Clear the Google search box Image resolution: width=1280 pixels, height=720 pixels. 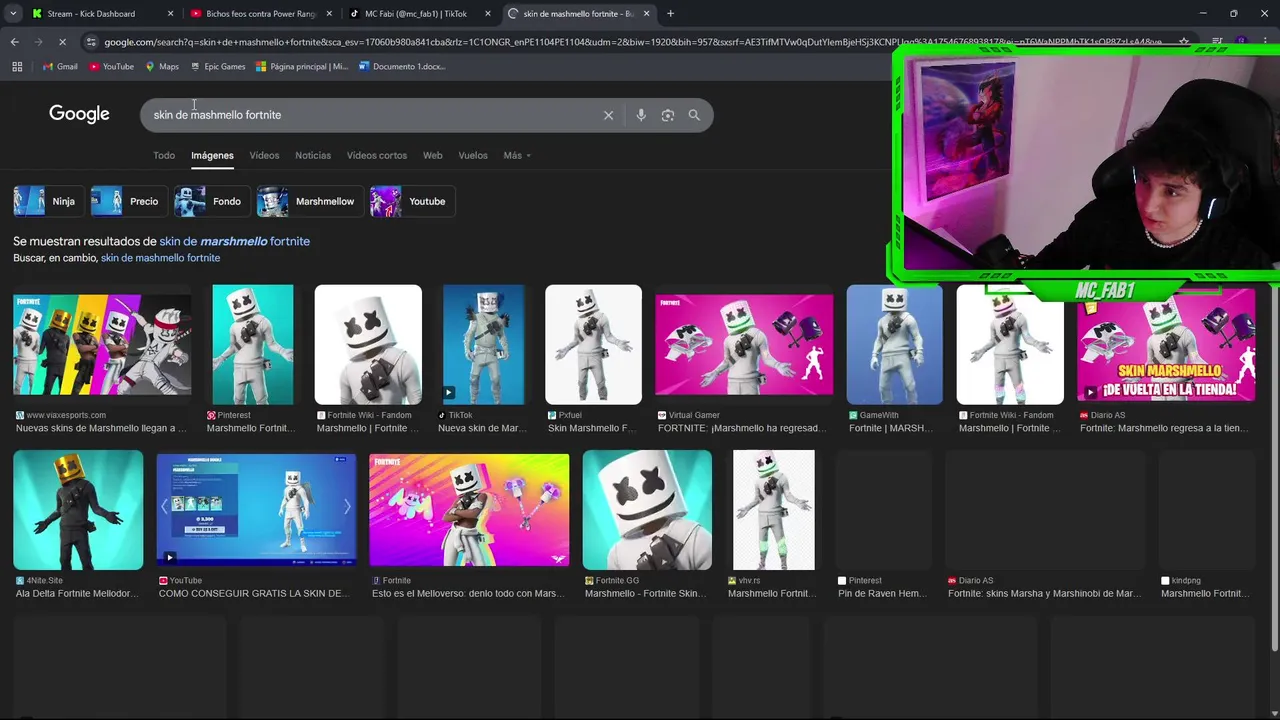pos(608,115)
